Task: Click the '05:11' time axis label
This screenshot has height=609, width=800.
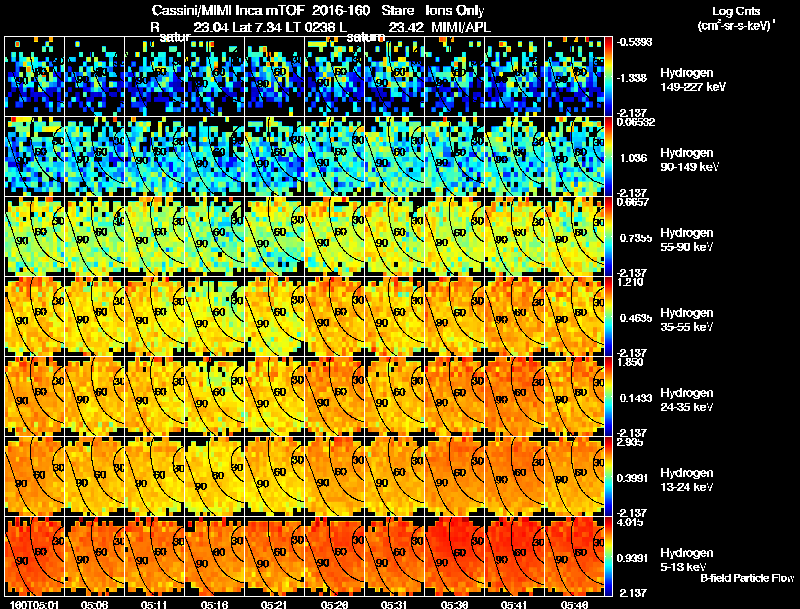Action: click(154, 604)
